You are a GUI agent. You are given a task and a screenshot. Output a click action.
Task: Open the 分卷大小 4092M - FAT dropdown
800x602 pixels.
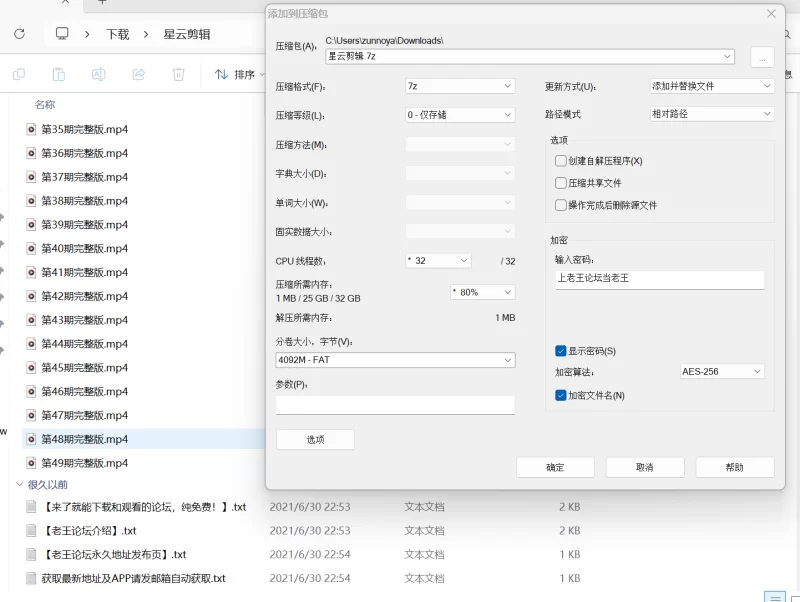pos(395,360)
